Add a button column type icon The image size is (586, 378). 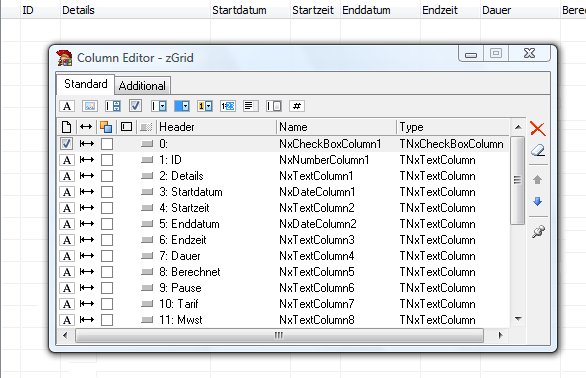coord(274,106)
